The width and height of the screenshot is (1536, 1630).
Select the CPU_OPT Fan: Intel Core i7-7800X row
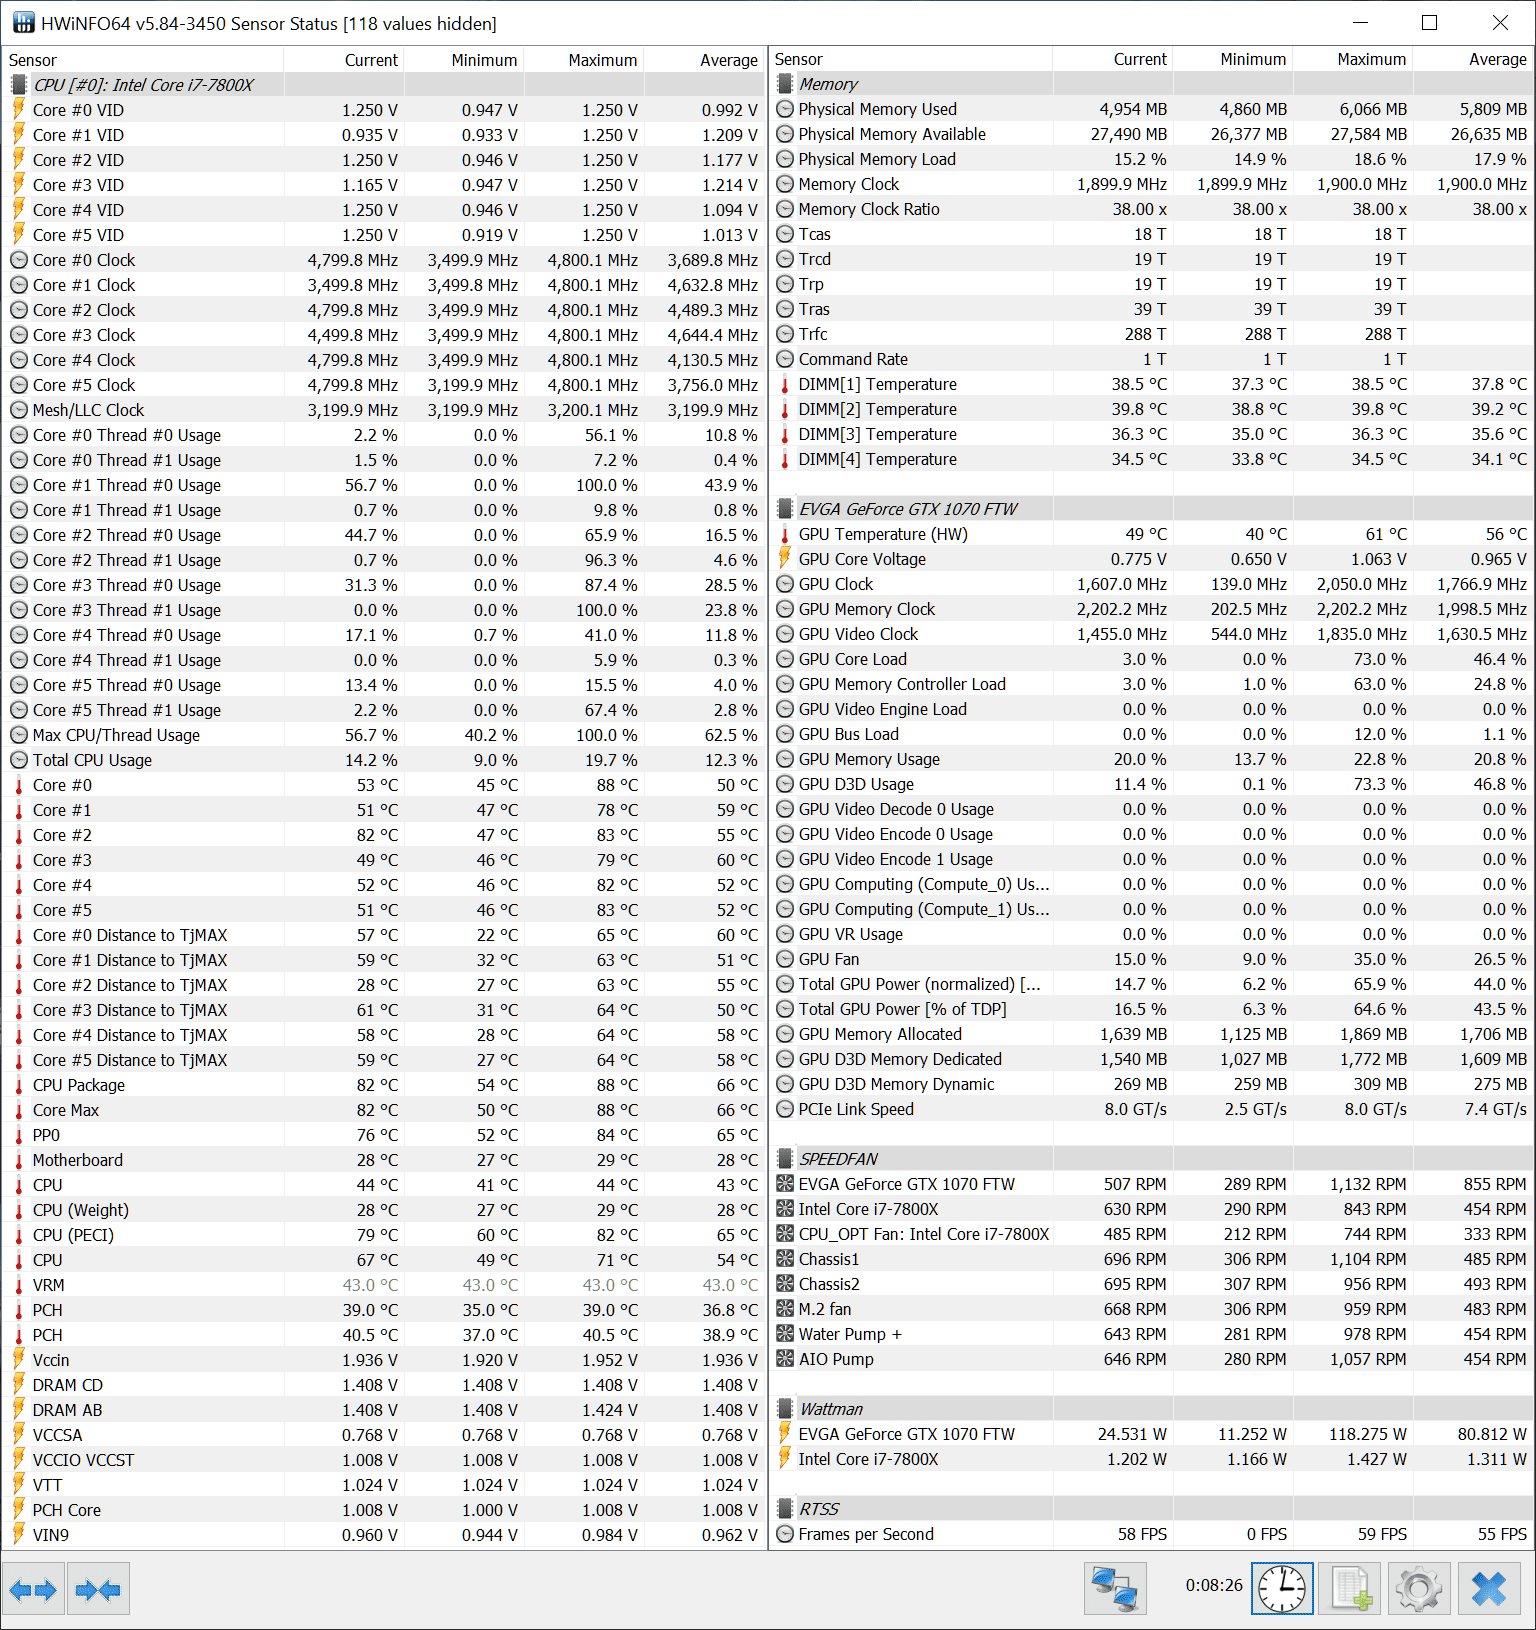coord(1151,1234)
